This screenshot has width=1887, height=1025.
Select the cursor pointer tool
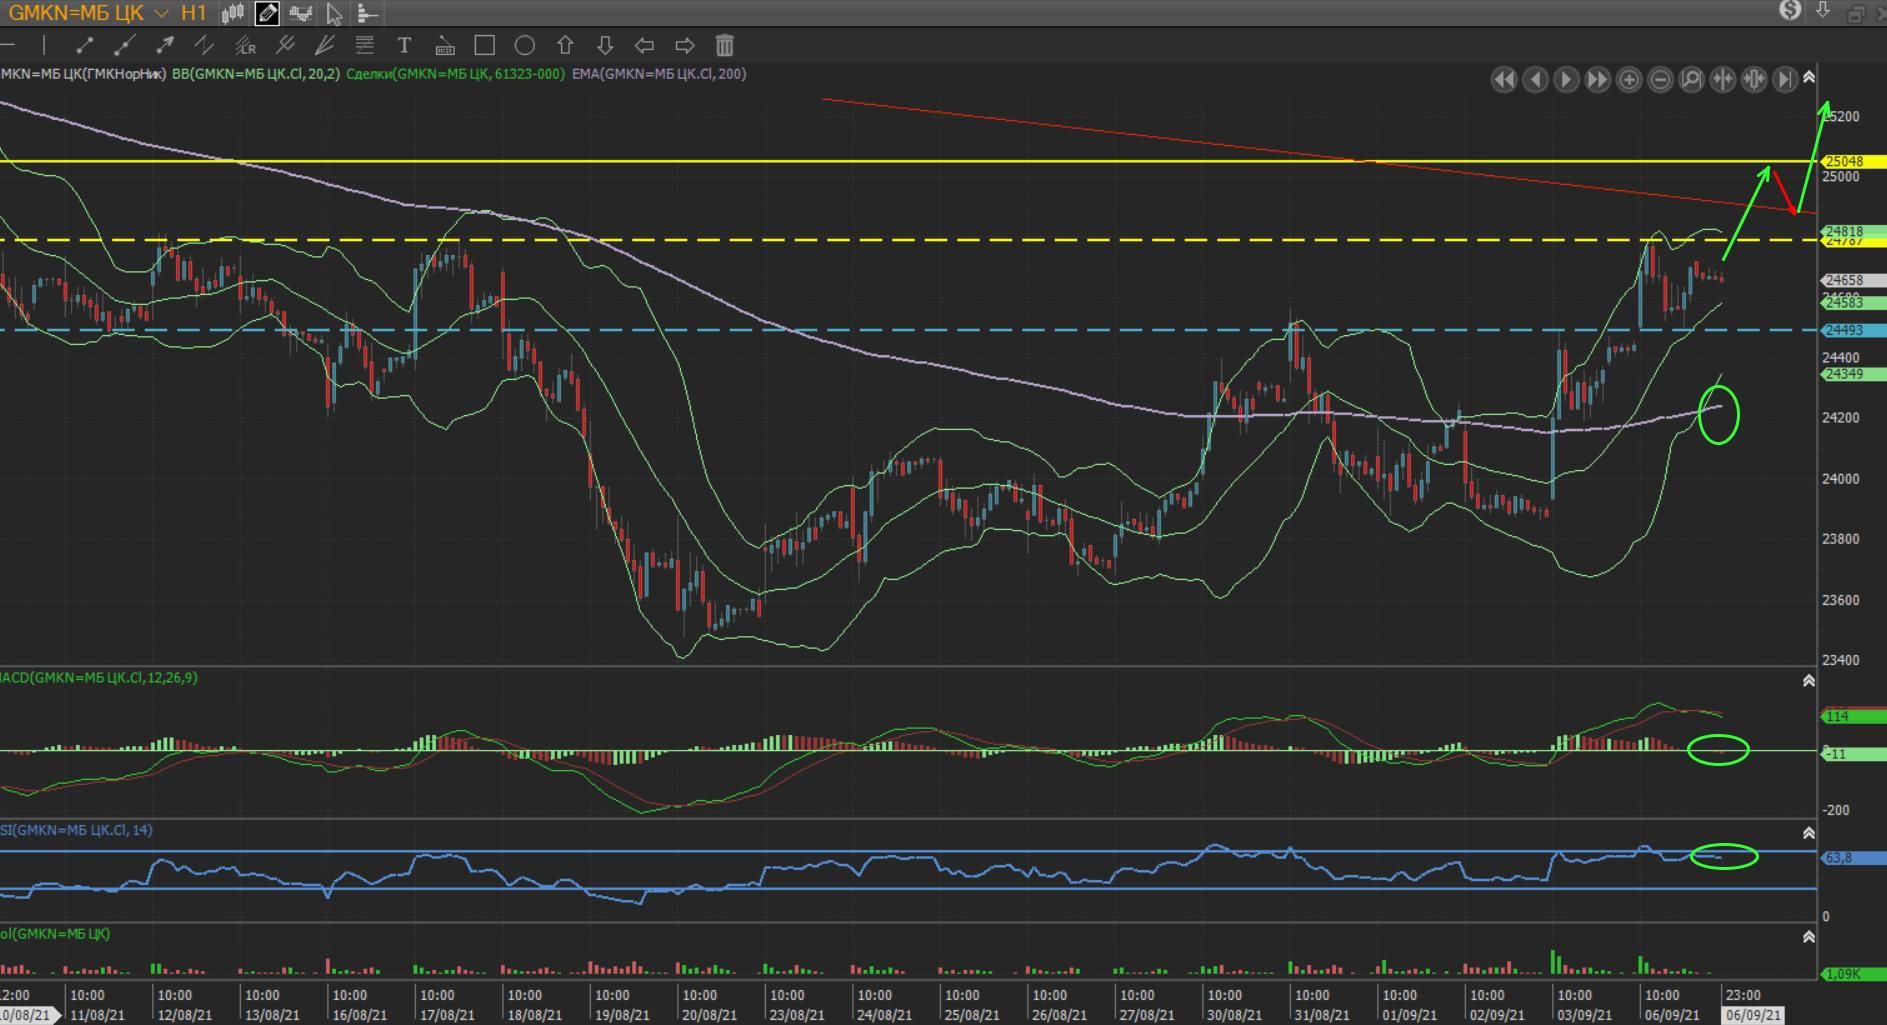click(x=334, y=14)
